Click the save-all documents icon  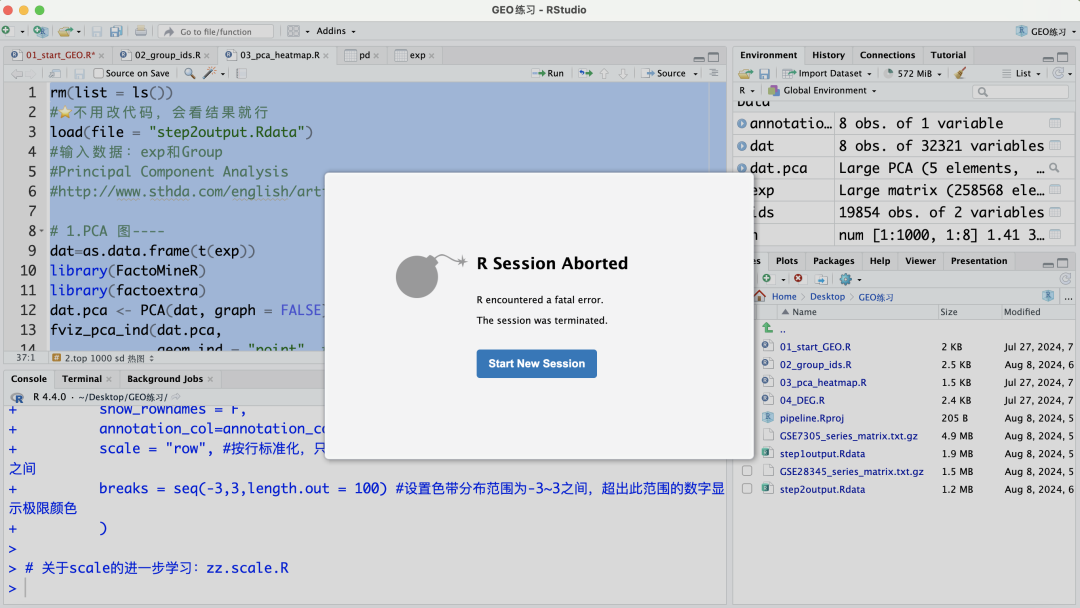pyautogui.click(x=116, y=31)
